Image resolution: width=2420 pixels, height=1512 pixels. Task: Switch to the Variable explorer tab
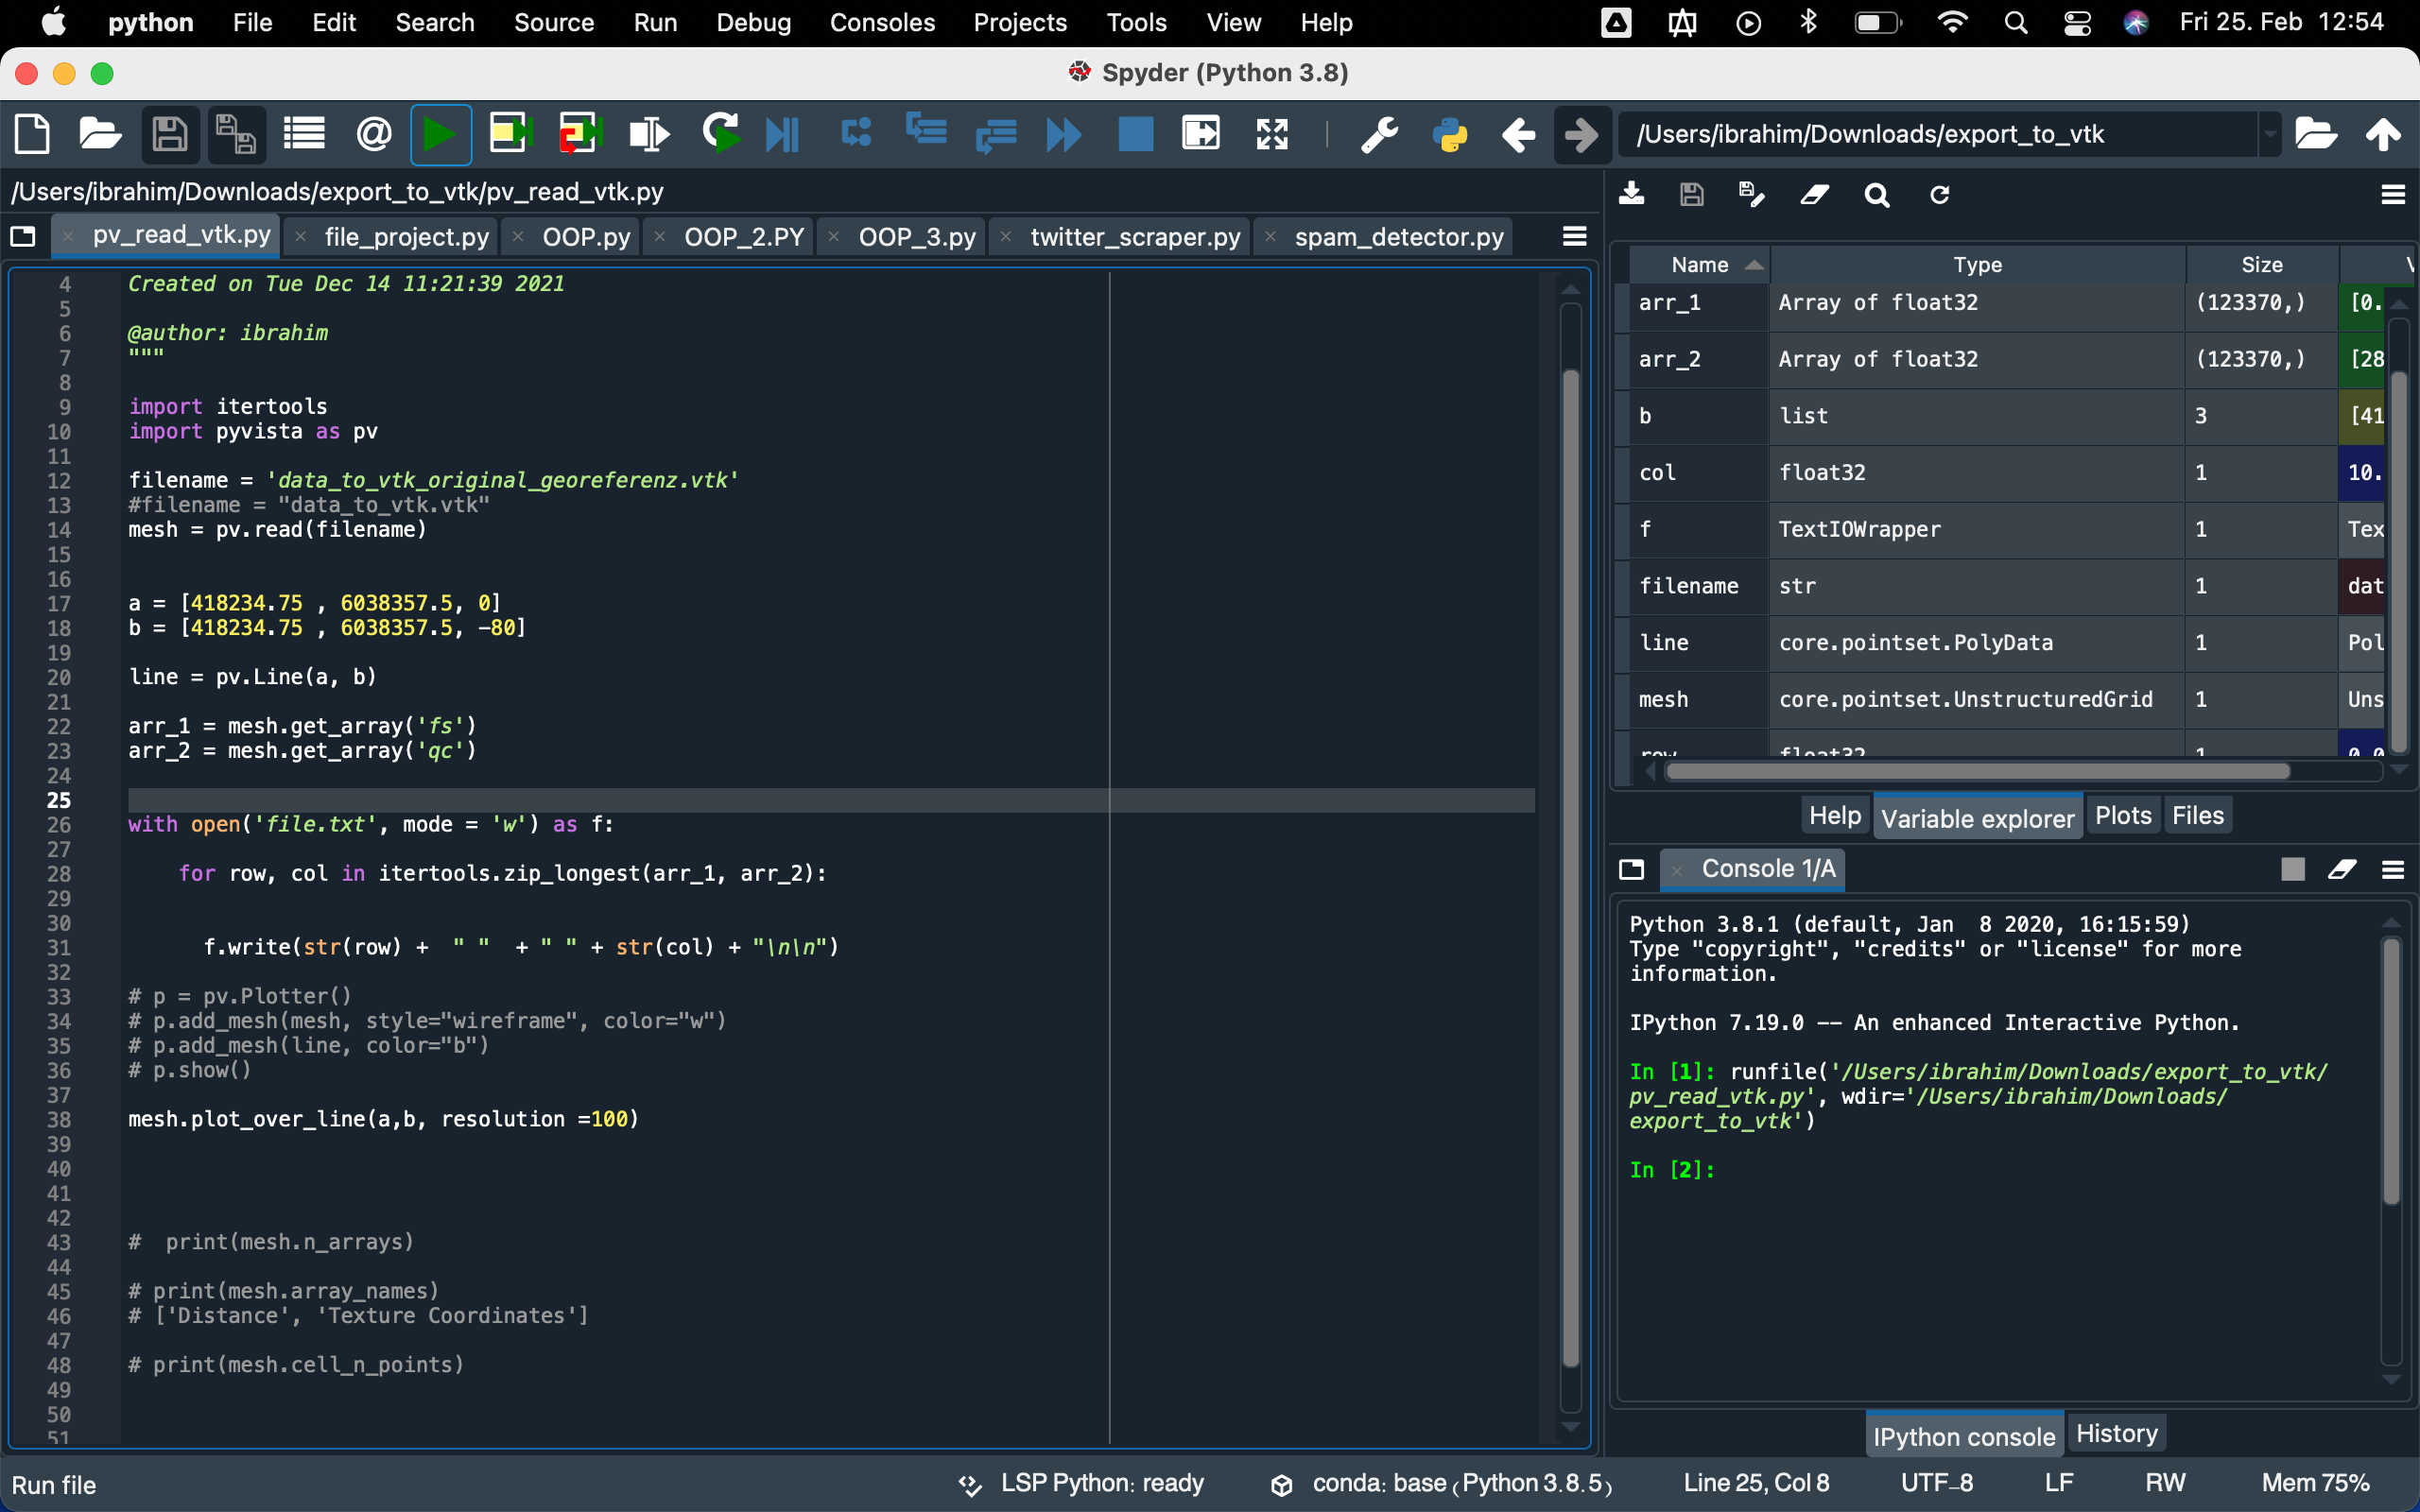[x=1977, y=817]
